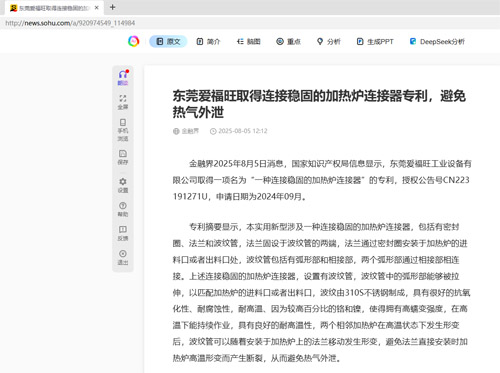Open a new browser tab with plus button

coord(112,7)
